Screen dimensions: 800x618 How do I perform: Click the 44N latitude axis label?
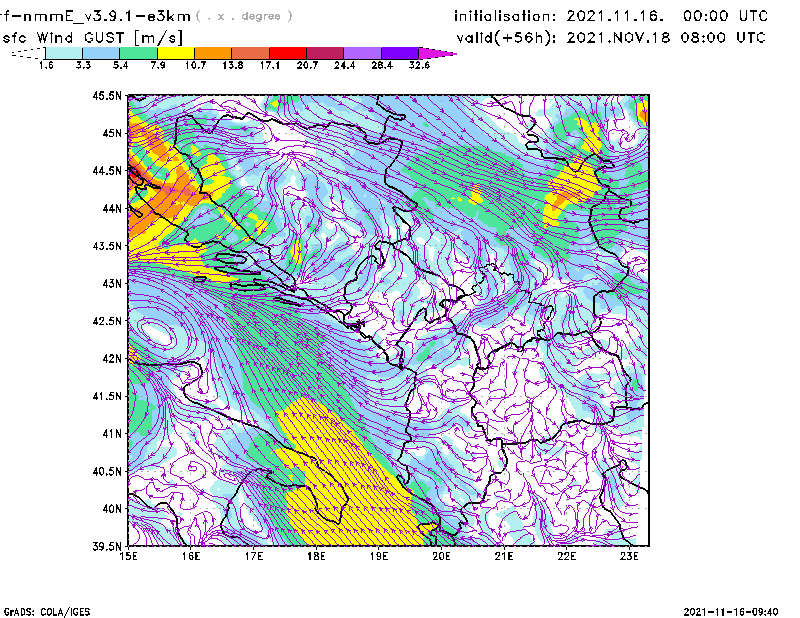point(112,208)
